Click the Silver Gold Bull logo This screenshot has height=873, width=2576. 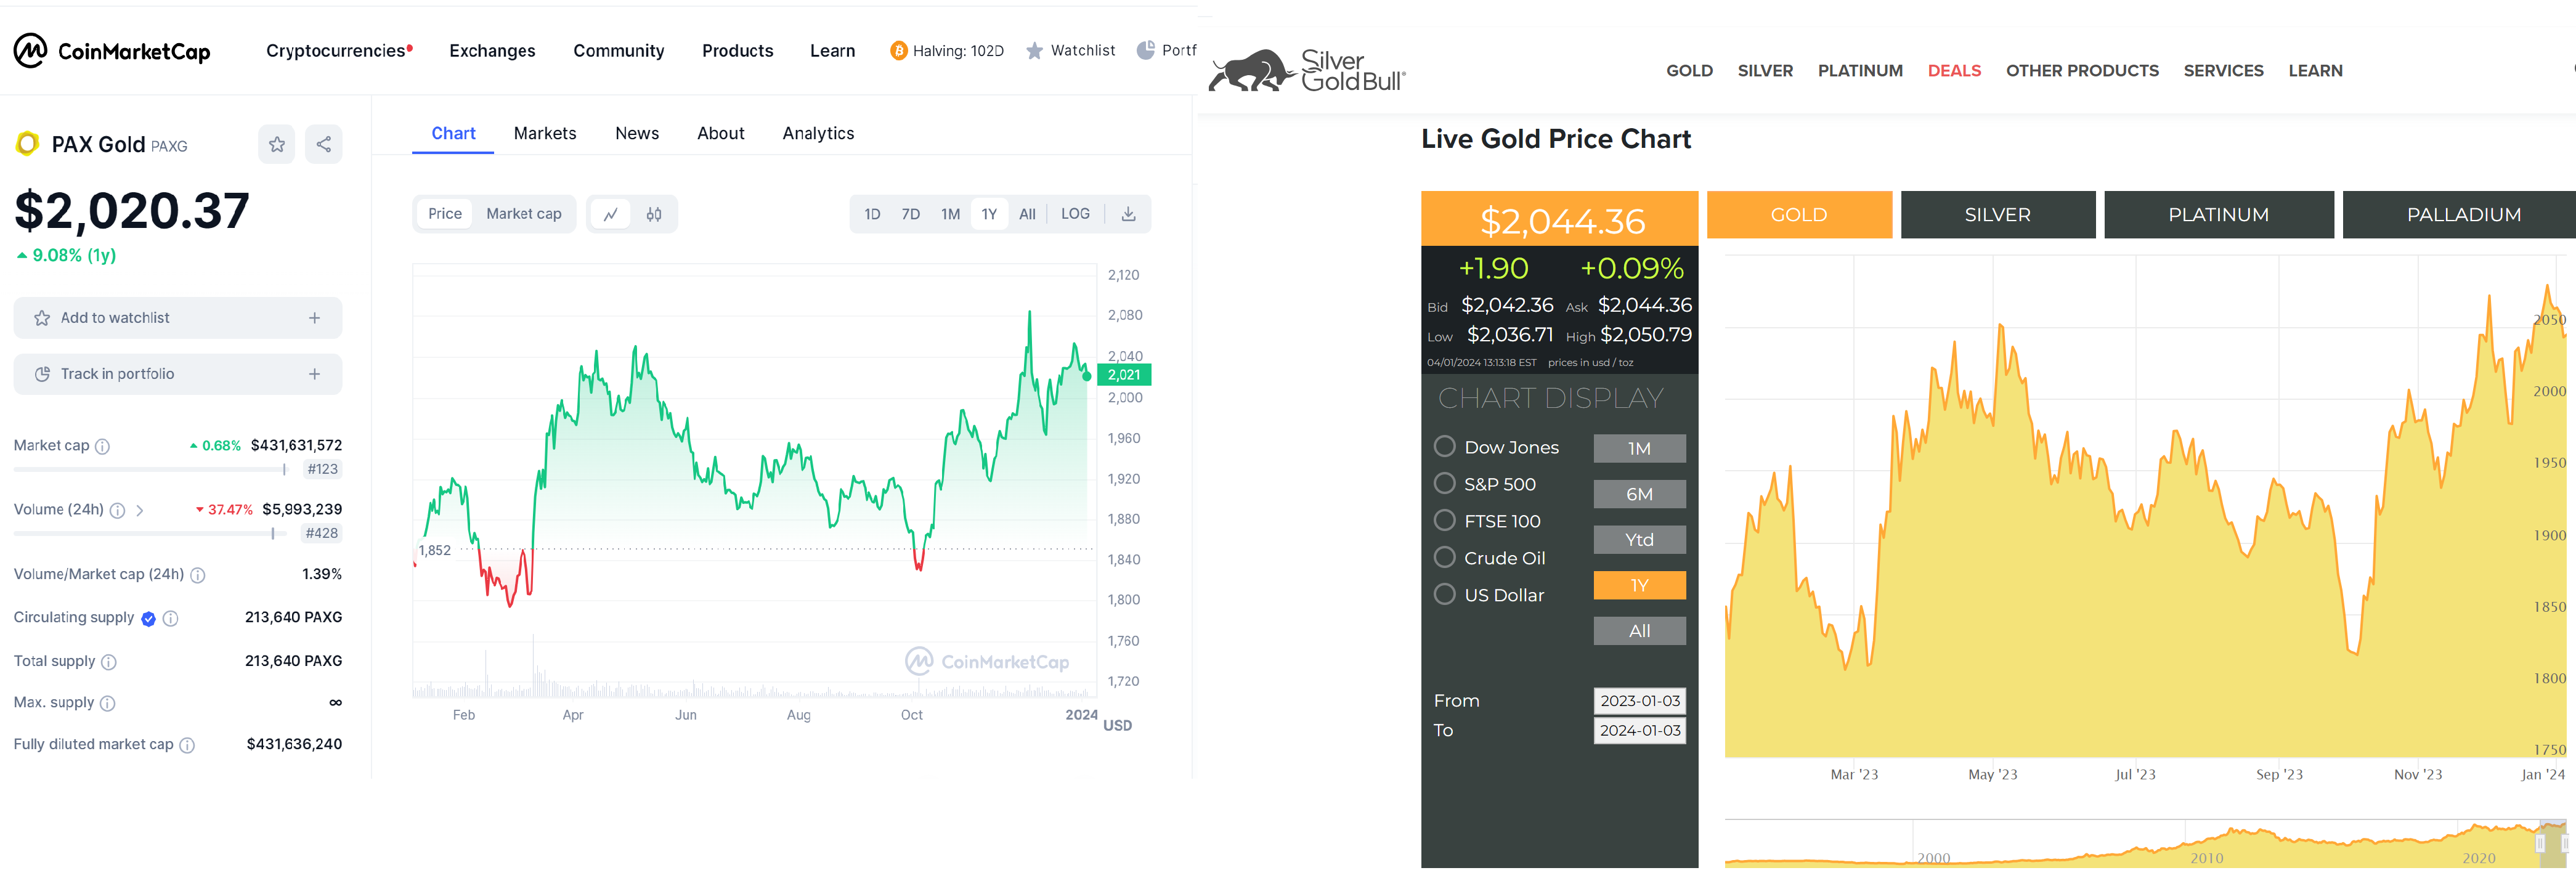(x=1307, y=70)
